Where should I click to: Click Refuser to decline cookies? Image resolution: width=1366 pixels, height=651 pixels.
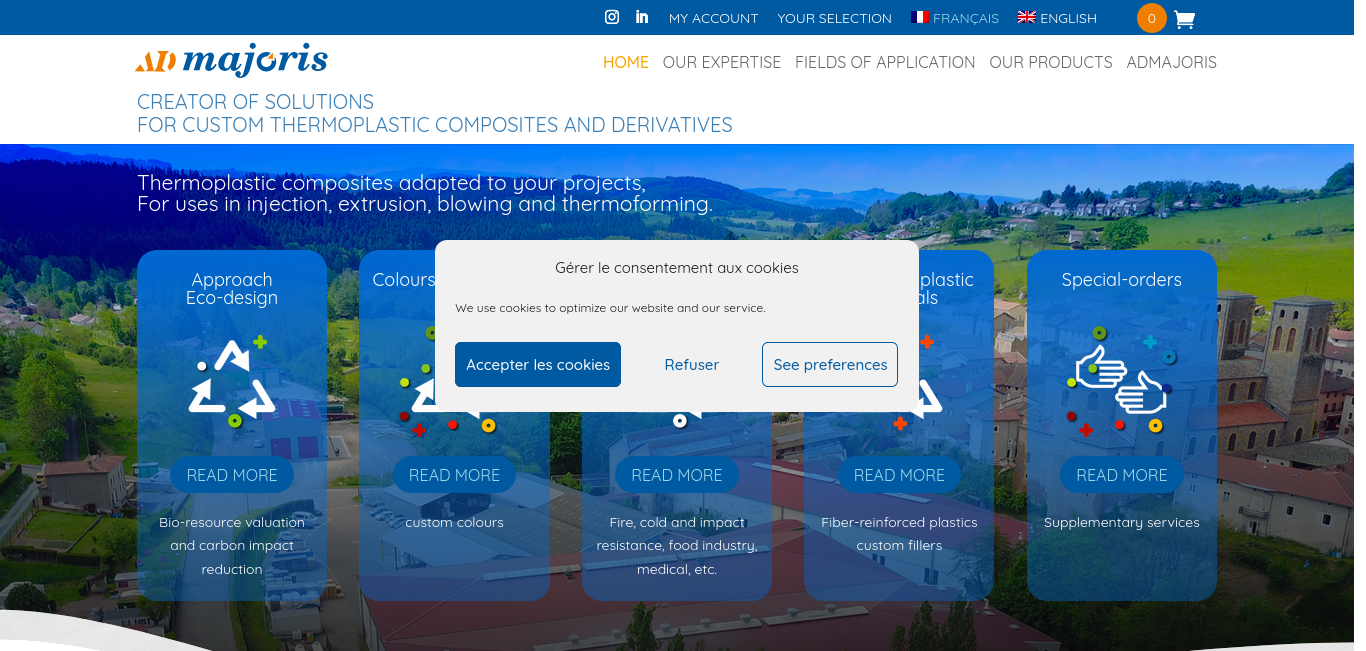click(x=691, y=365)
